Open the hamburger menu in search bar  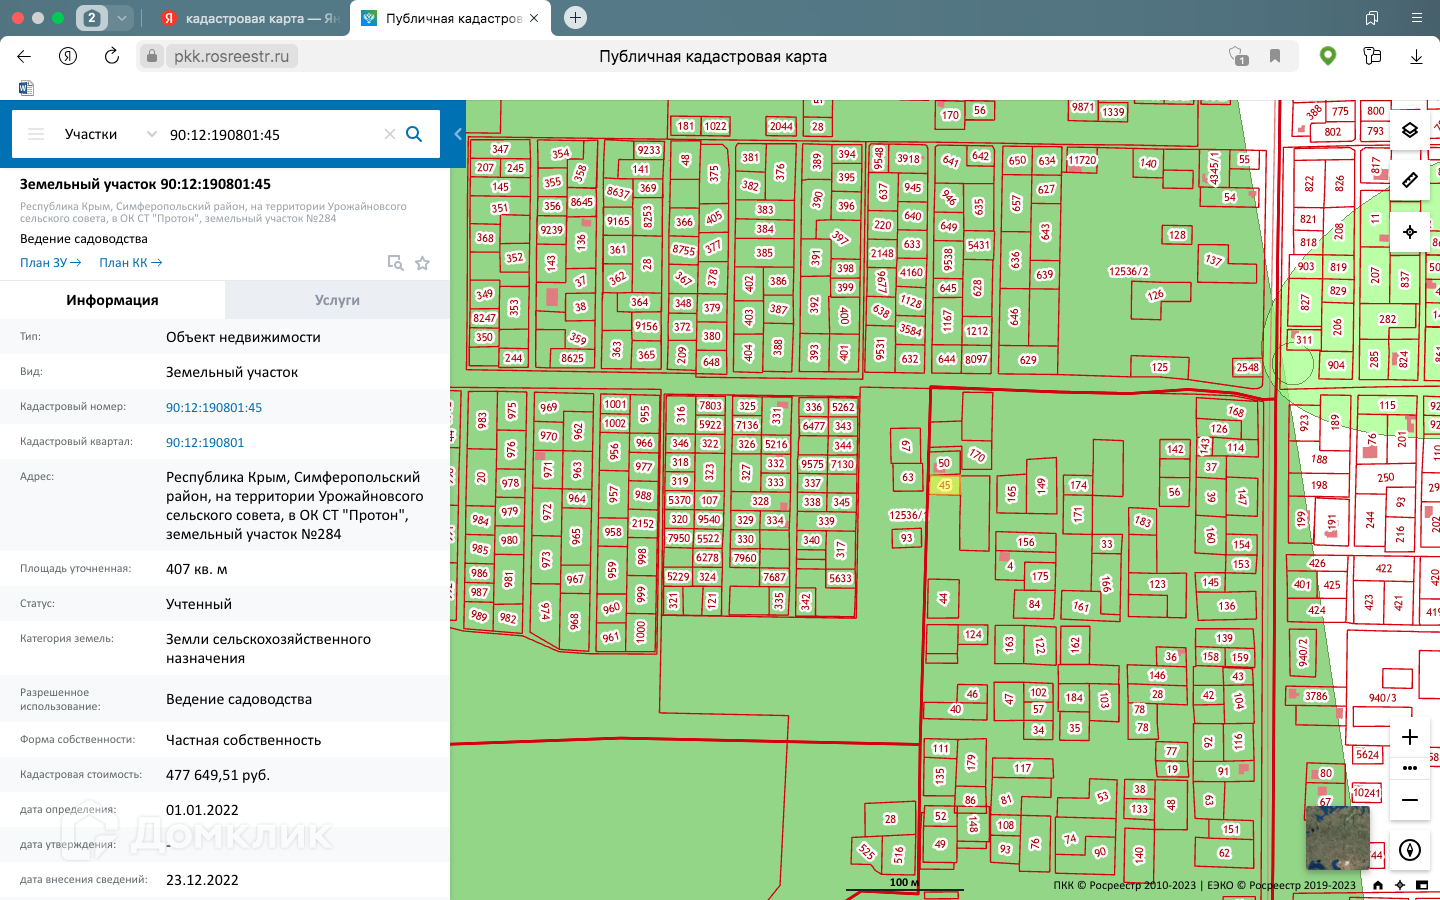coord(36,134)
